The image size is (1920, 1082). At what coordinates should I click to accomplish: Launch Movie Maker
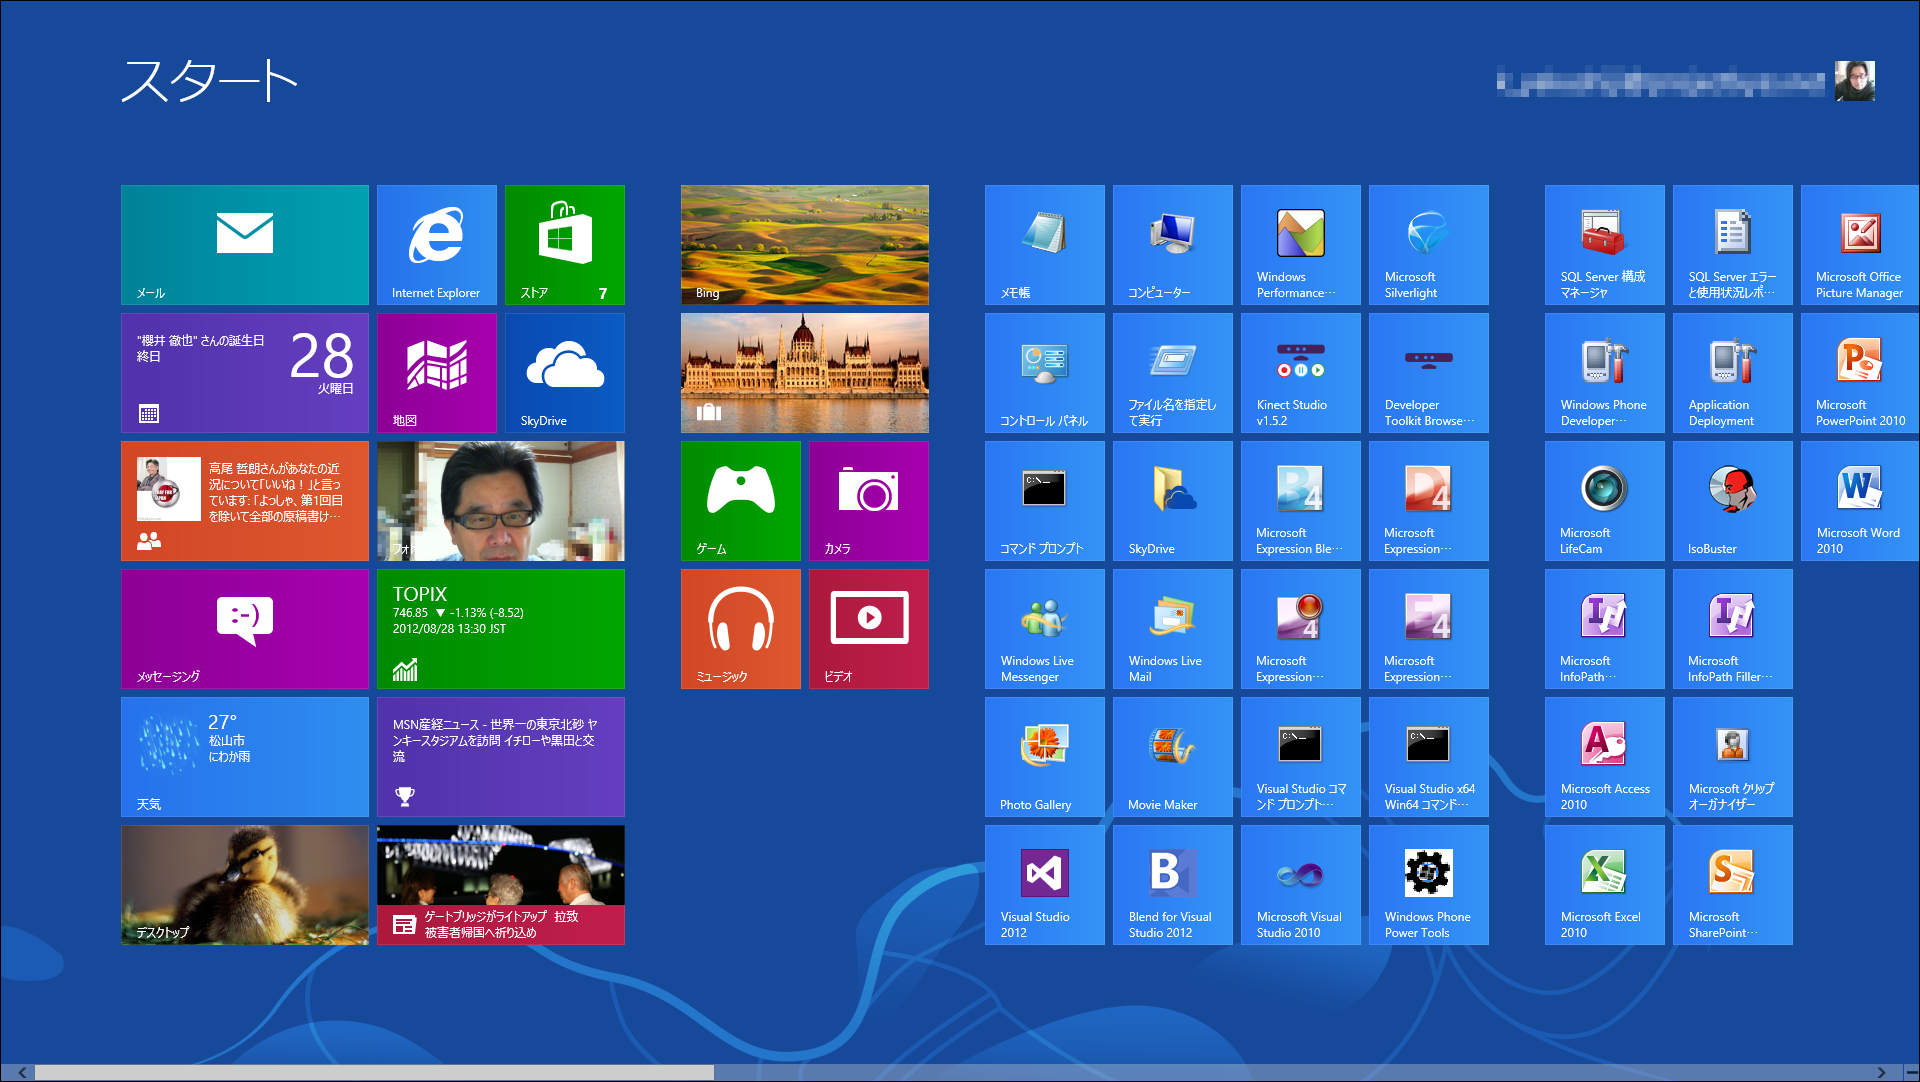pyautogui.click(x=1173, y=757)
